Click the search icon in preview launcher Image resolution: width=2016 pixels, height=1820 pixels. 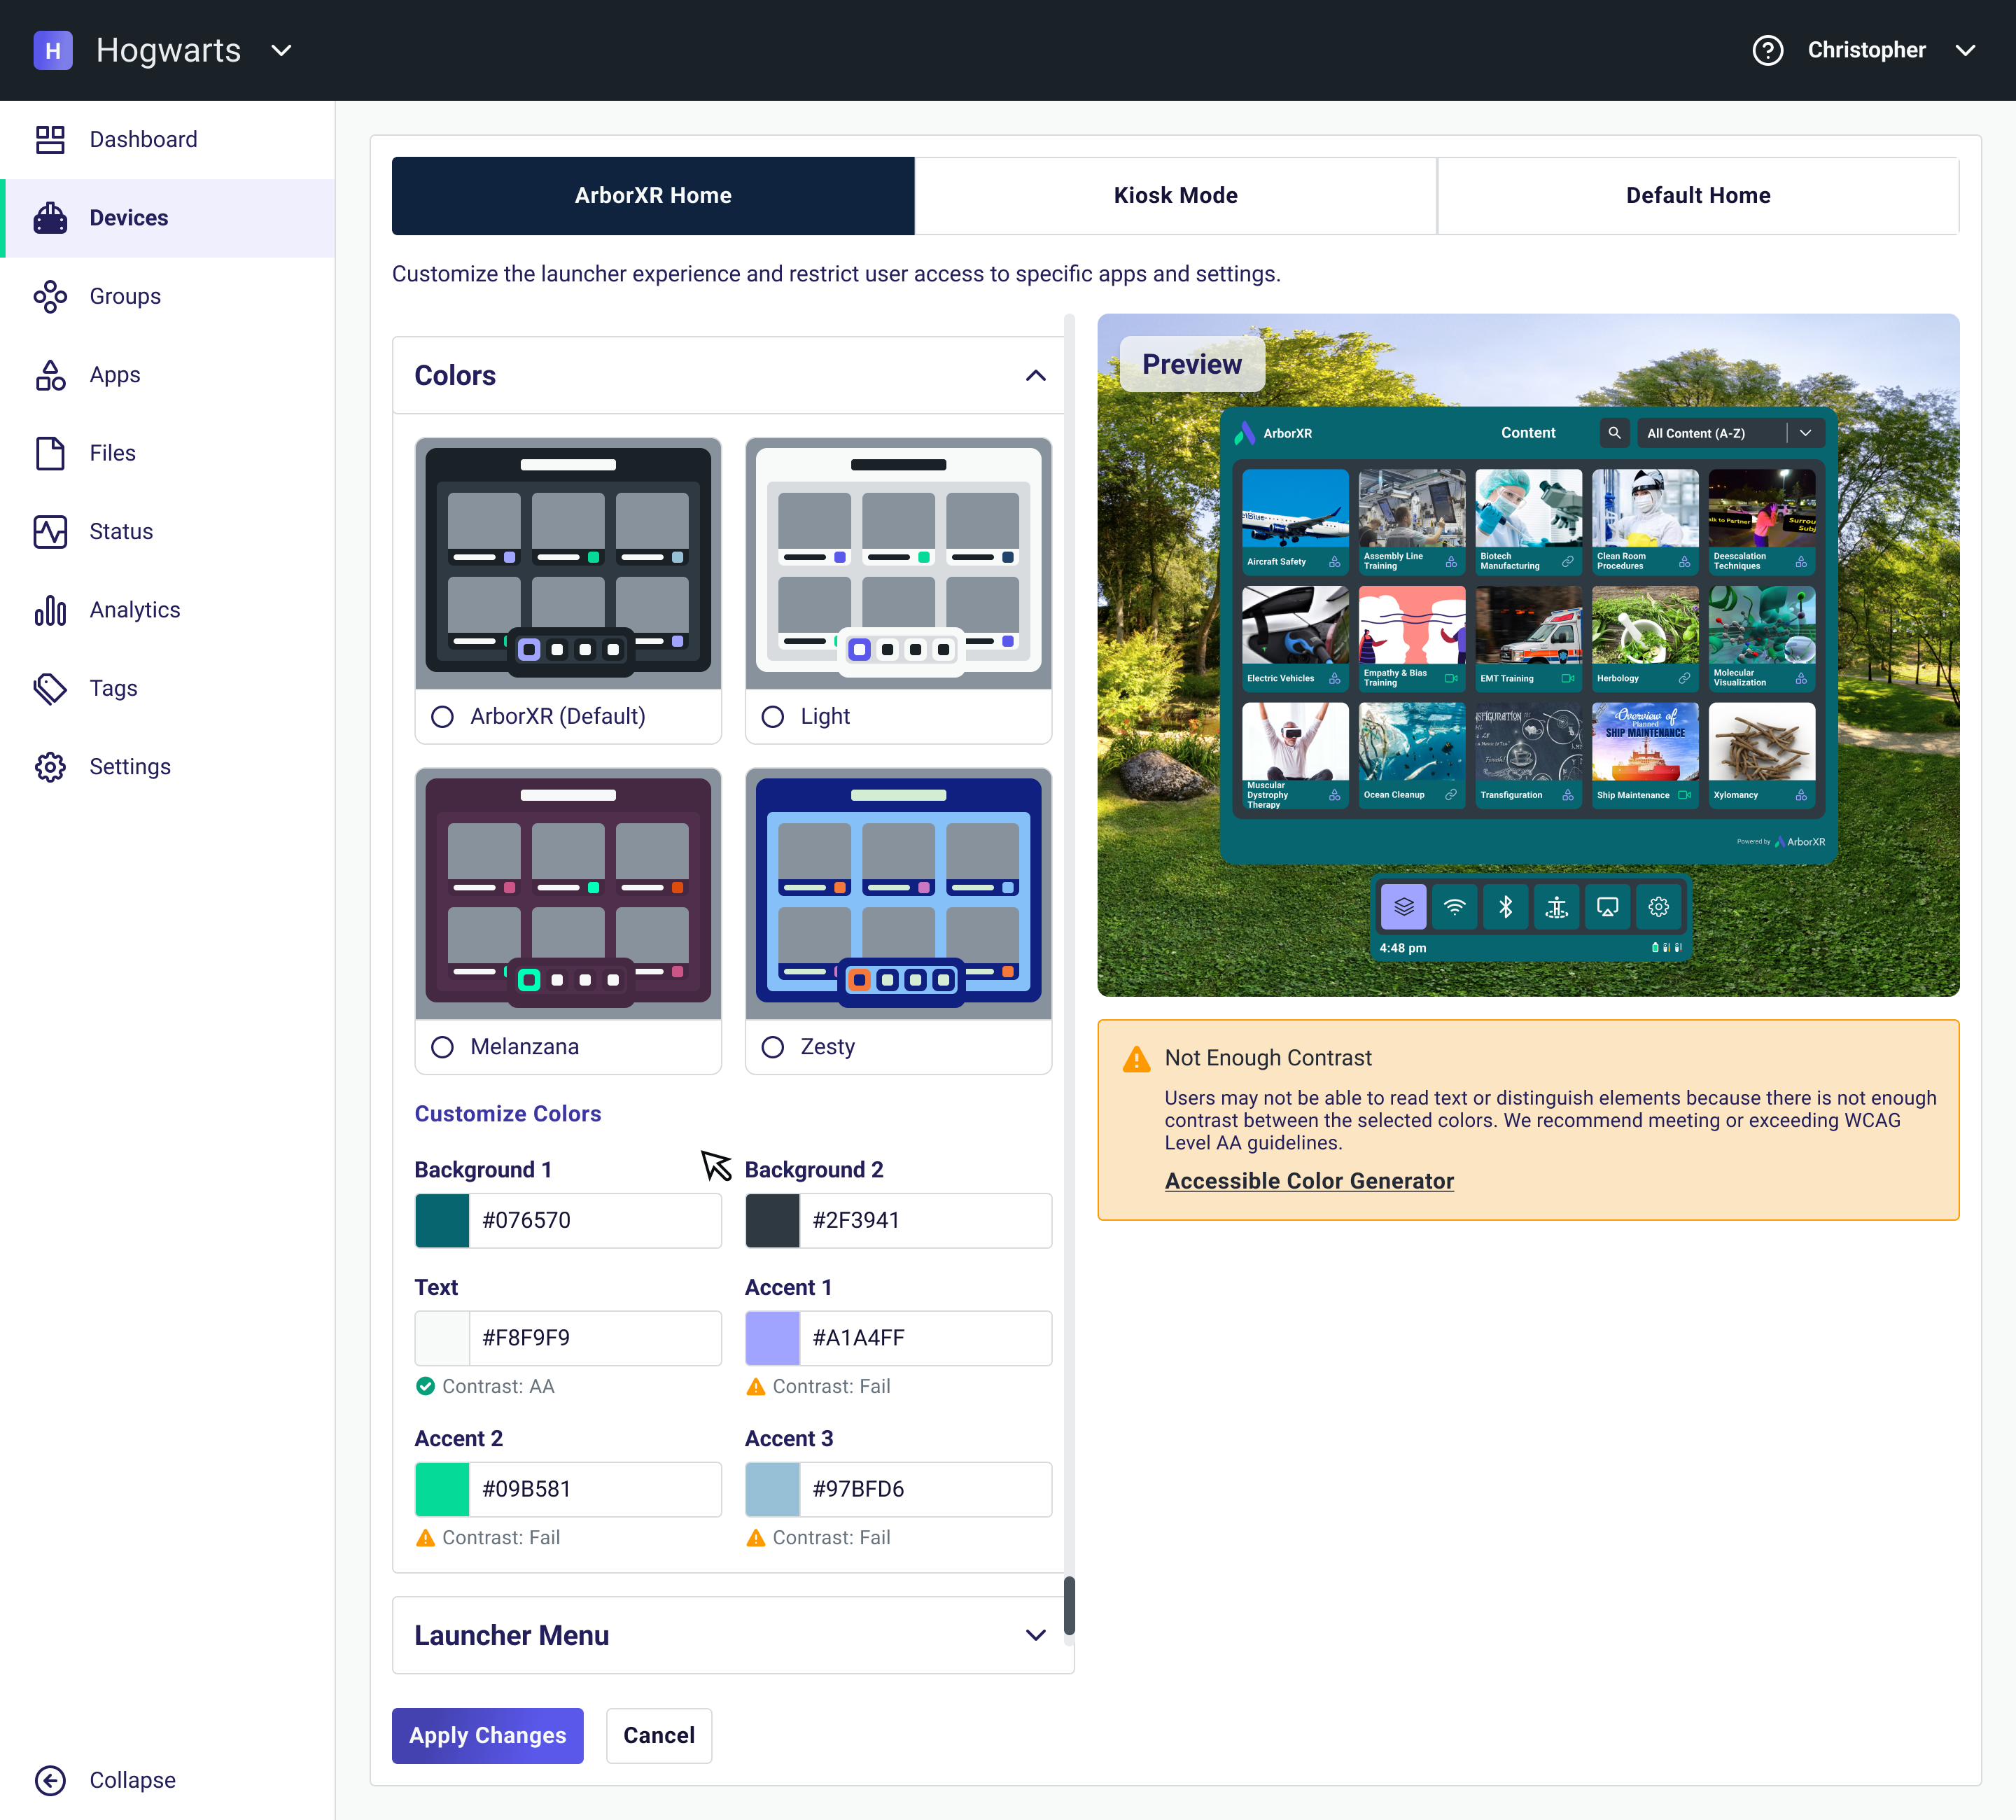coord(1614,433)
